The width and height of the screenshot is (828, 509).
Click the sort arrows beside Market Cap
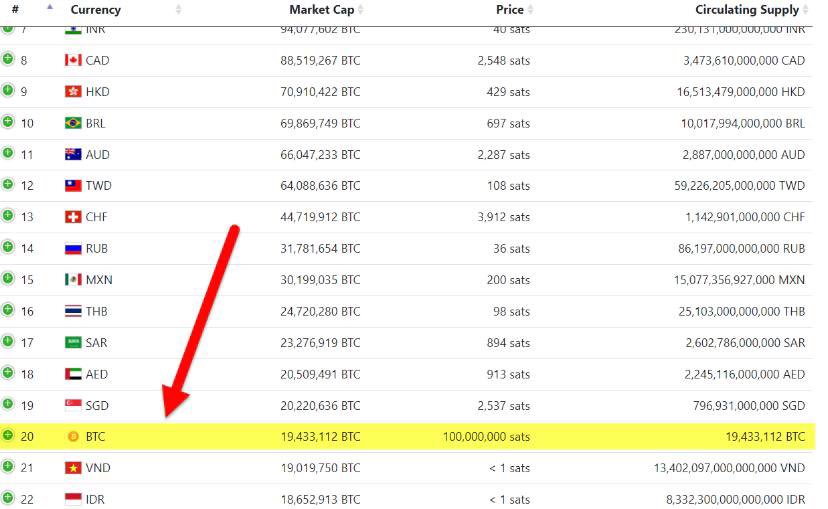(361, 10)
